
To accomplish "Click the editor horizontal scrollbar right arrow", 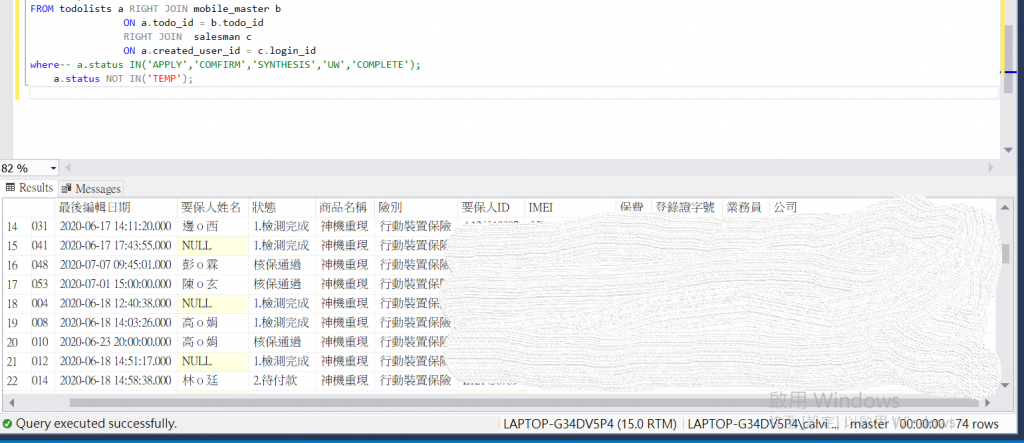I will (991, 168).
